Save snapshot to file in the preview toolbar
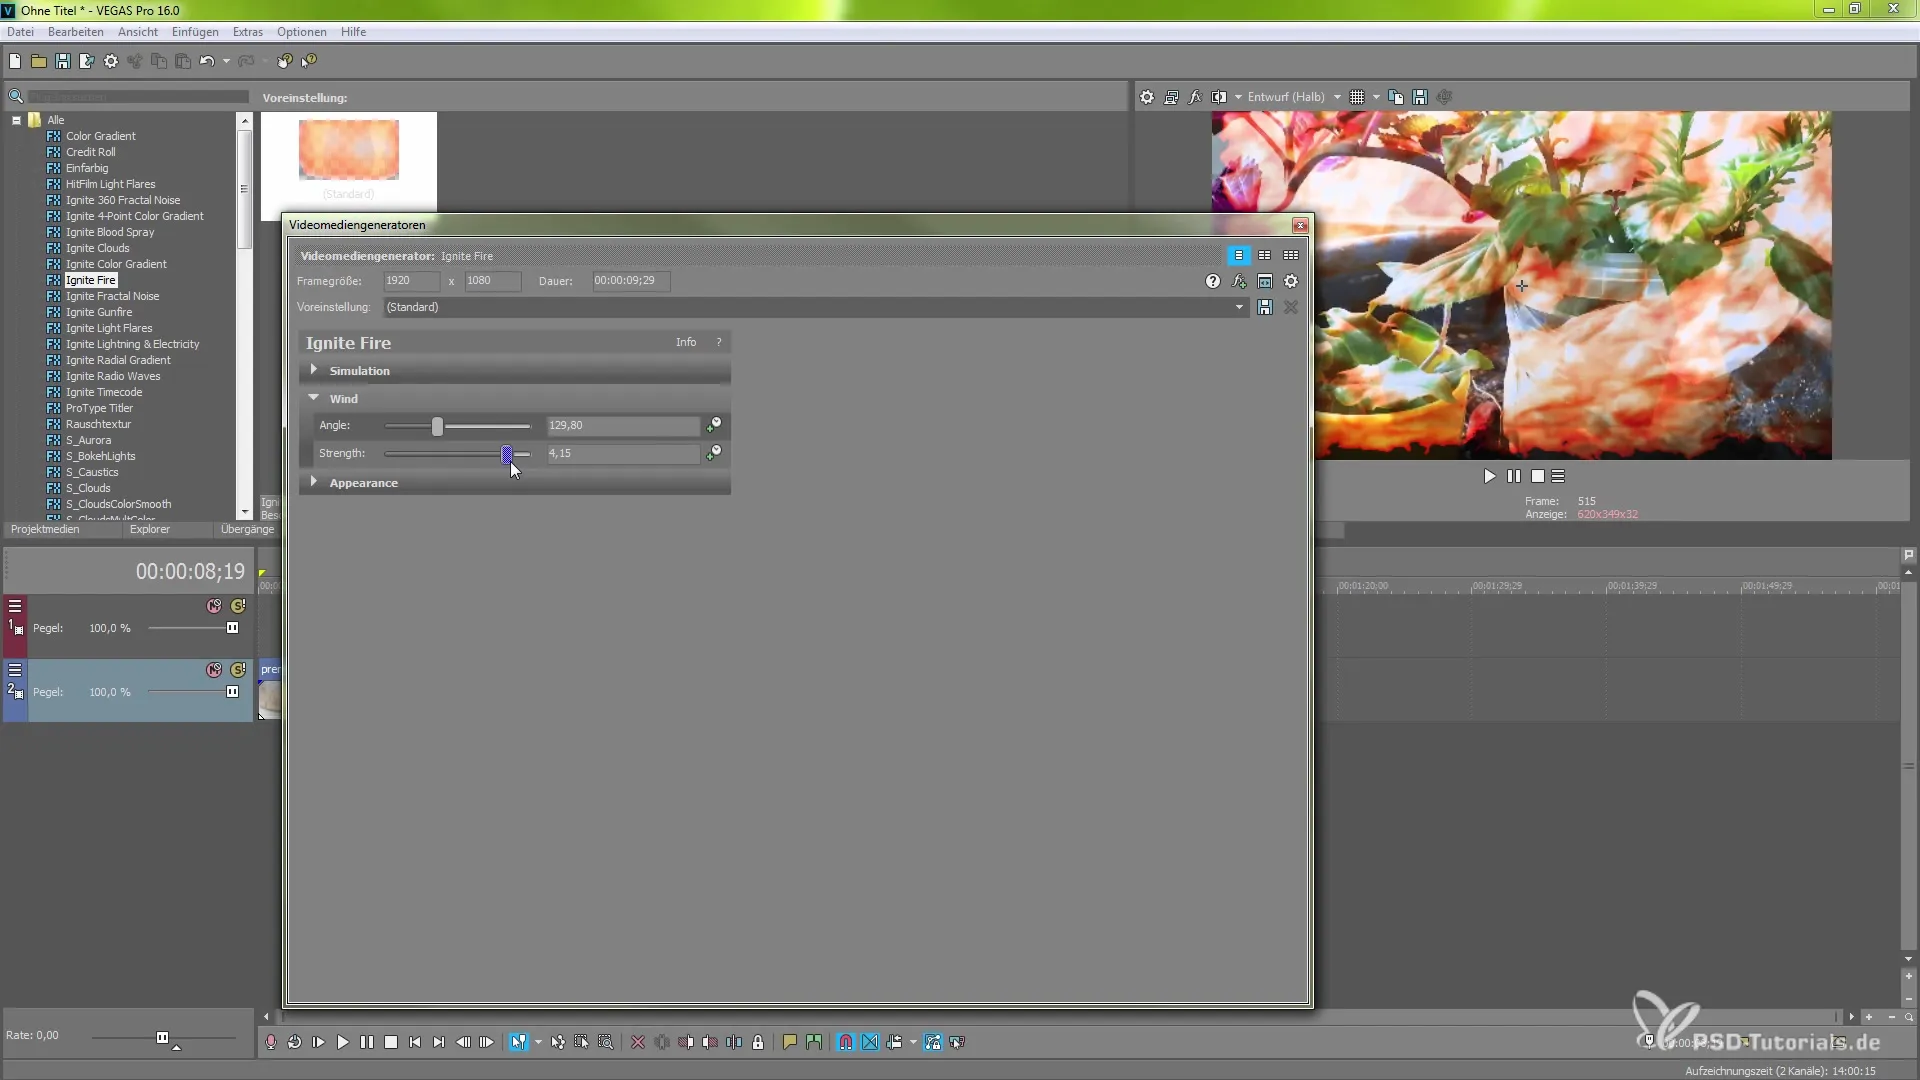Screen dimensions: 1920x1080 tap(1420, 97)
